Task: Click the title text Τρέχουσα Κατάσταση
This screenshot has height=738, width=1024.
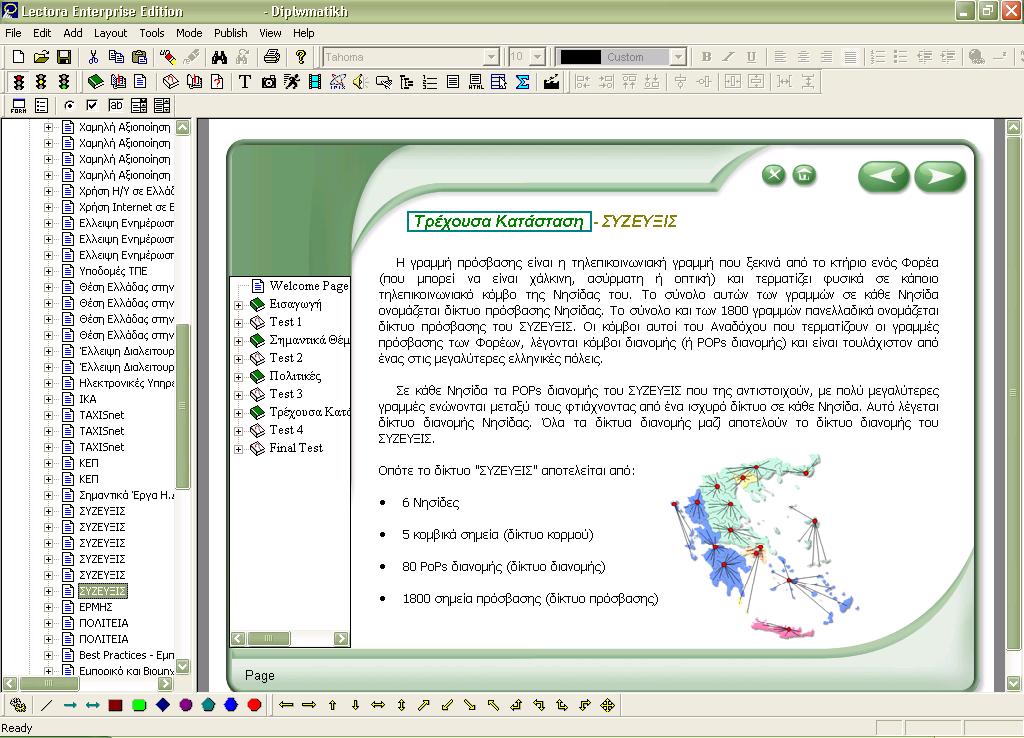Action: point(499,221)
